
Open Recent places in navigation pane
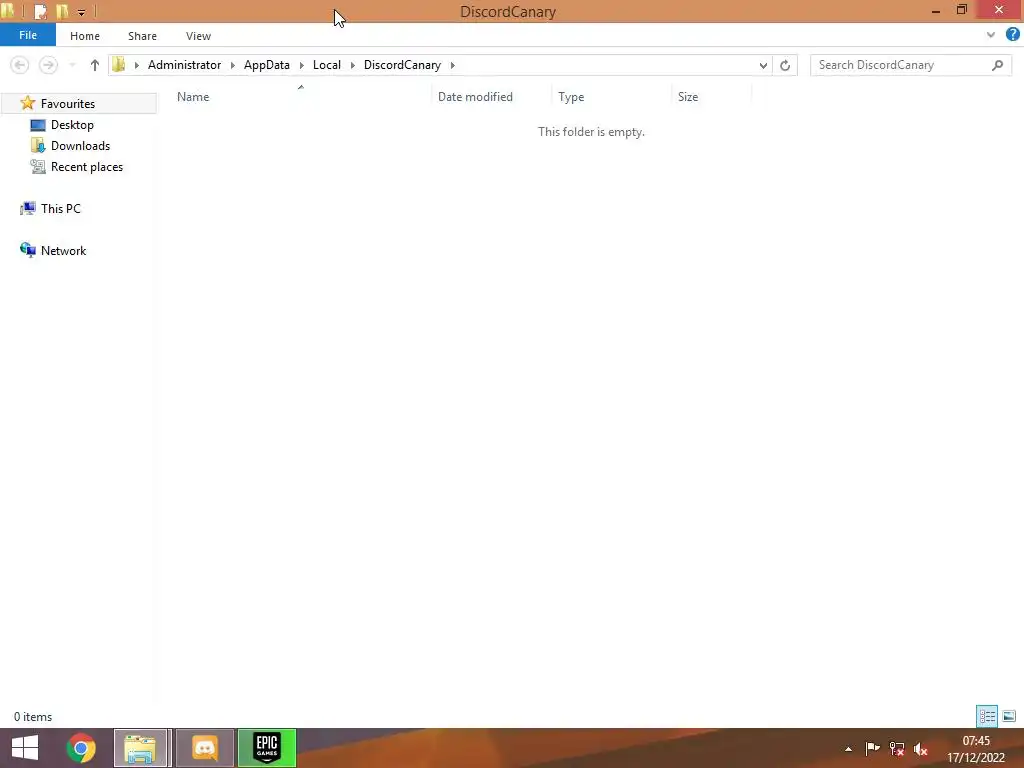click(x=86, y=167)
